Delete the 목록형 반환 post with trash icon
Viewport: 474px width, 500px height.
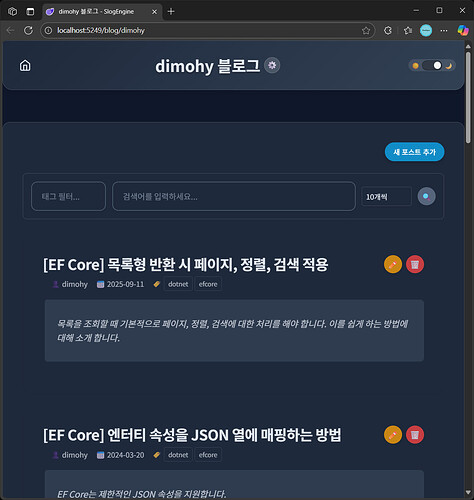coord(415,264)
